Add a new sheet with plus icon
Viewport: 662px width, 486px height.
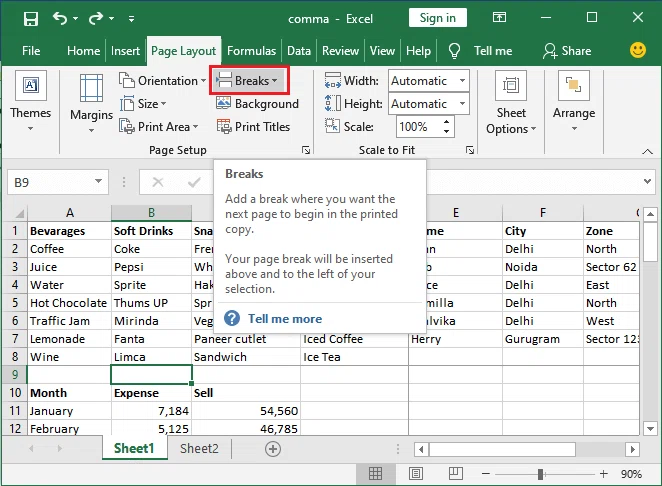[x=273, y=448]
